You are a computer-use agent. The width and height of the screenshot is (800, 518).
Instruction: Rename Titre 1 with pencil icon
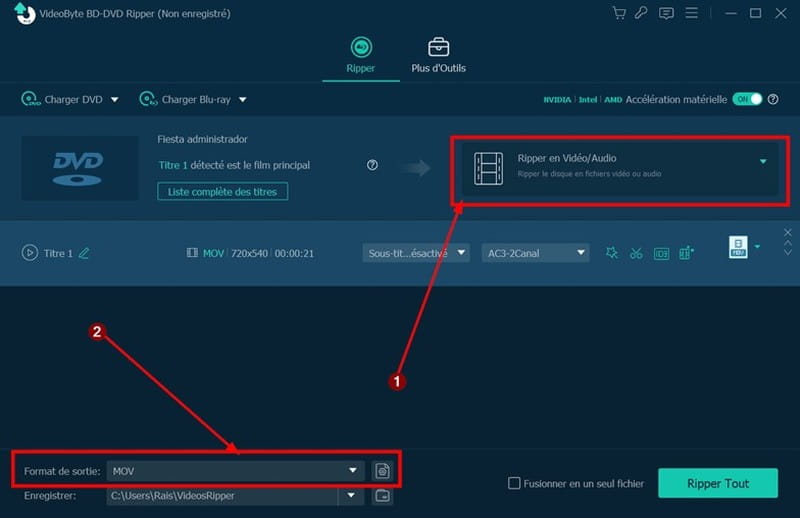coord(84,253)
